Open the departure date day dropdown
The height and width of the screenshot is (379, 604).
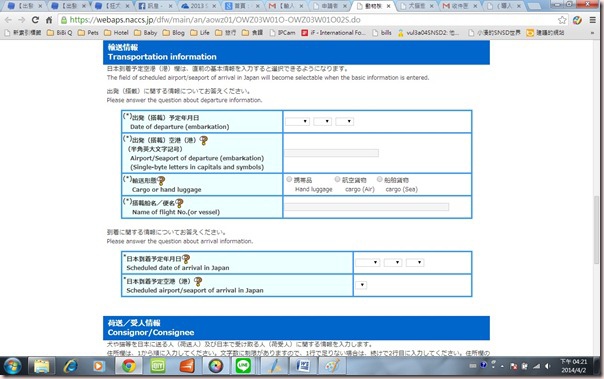(x=344, y=122)
